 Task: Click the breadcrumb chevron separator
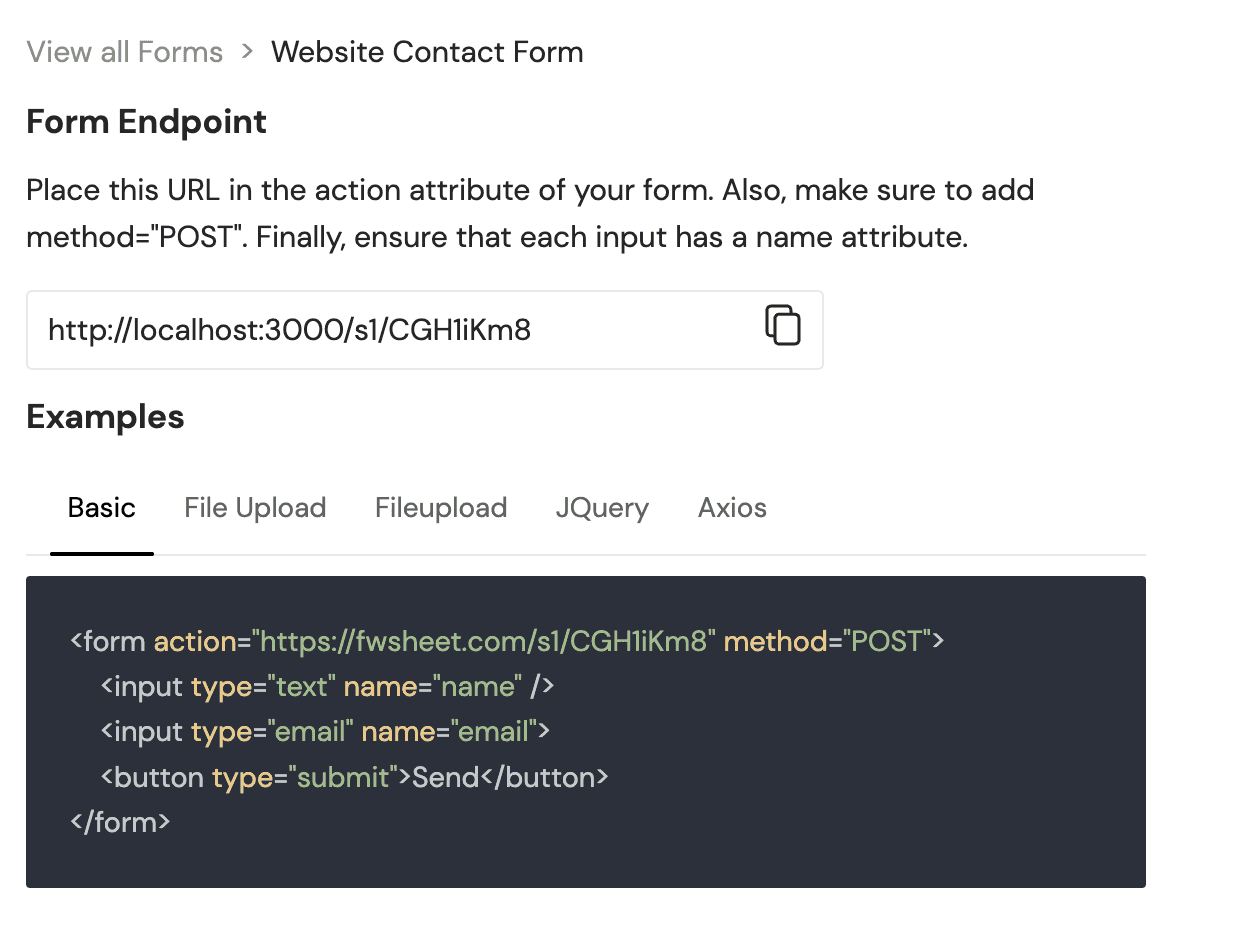(247, 52)
